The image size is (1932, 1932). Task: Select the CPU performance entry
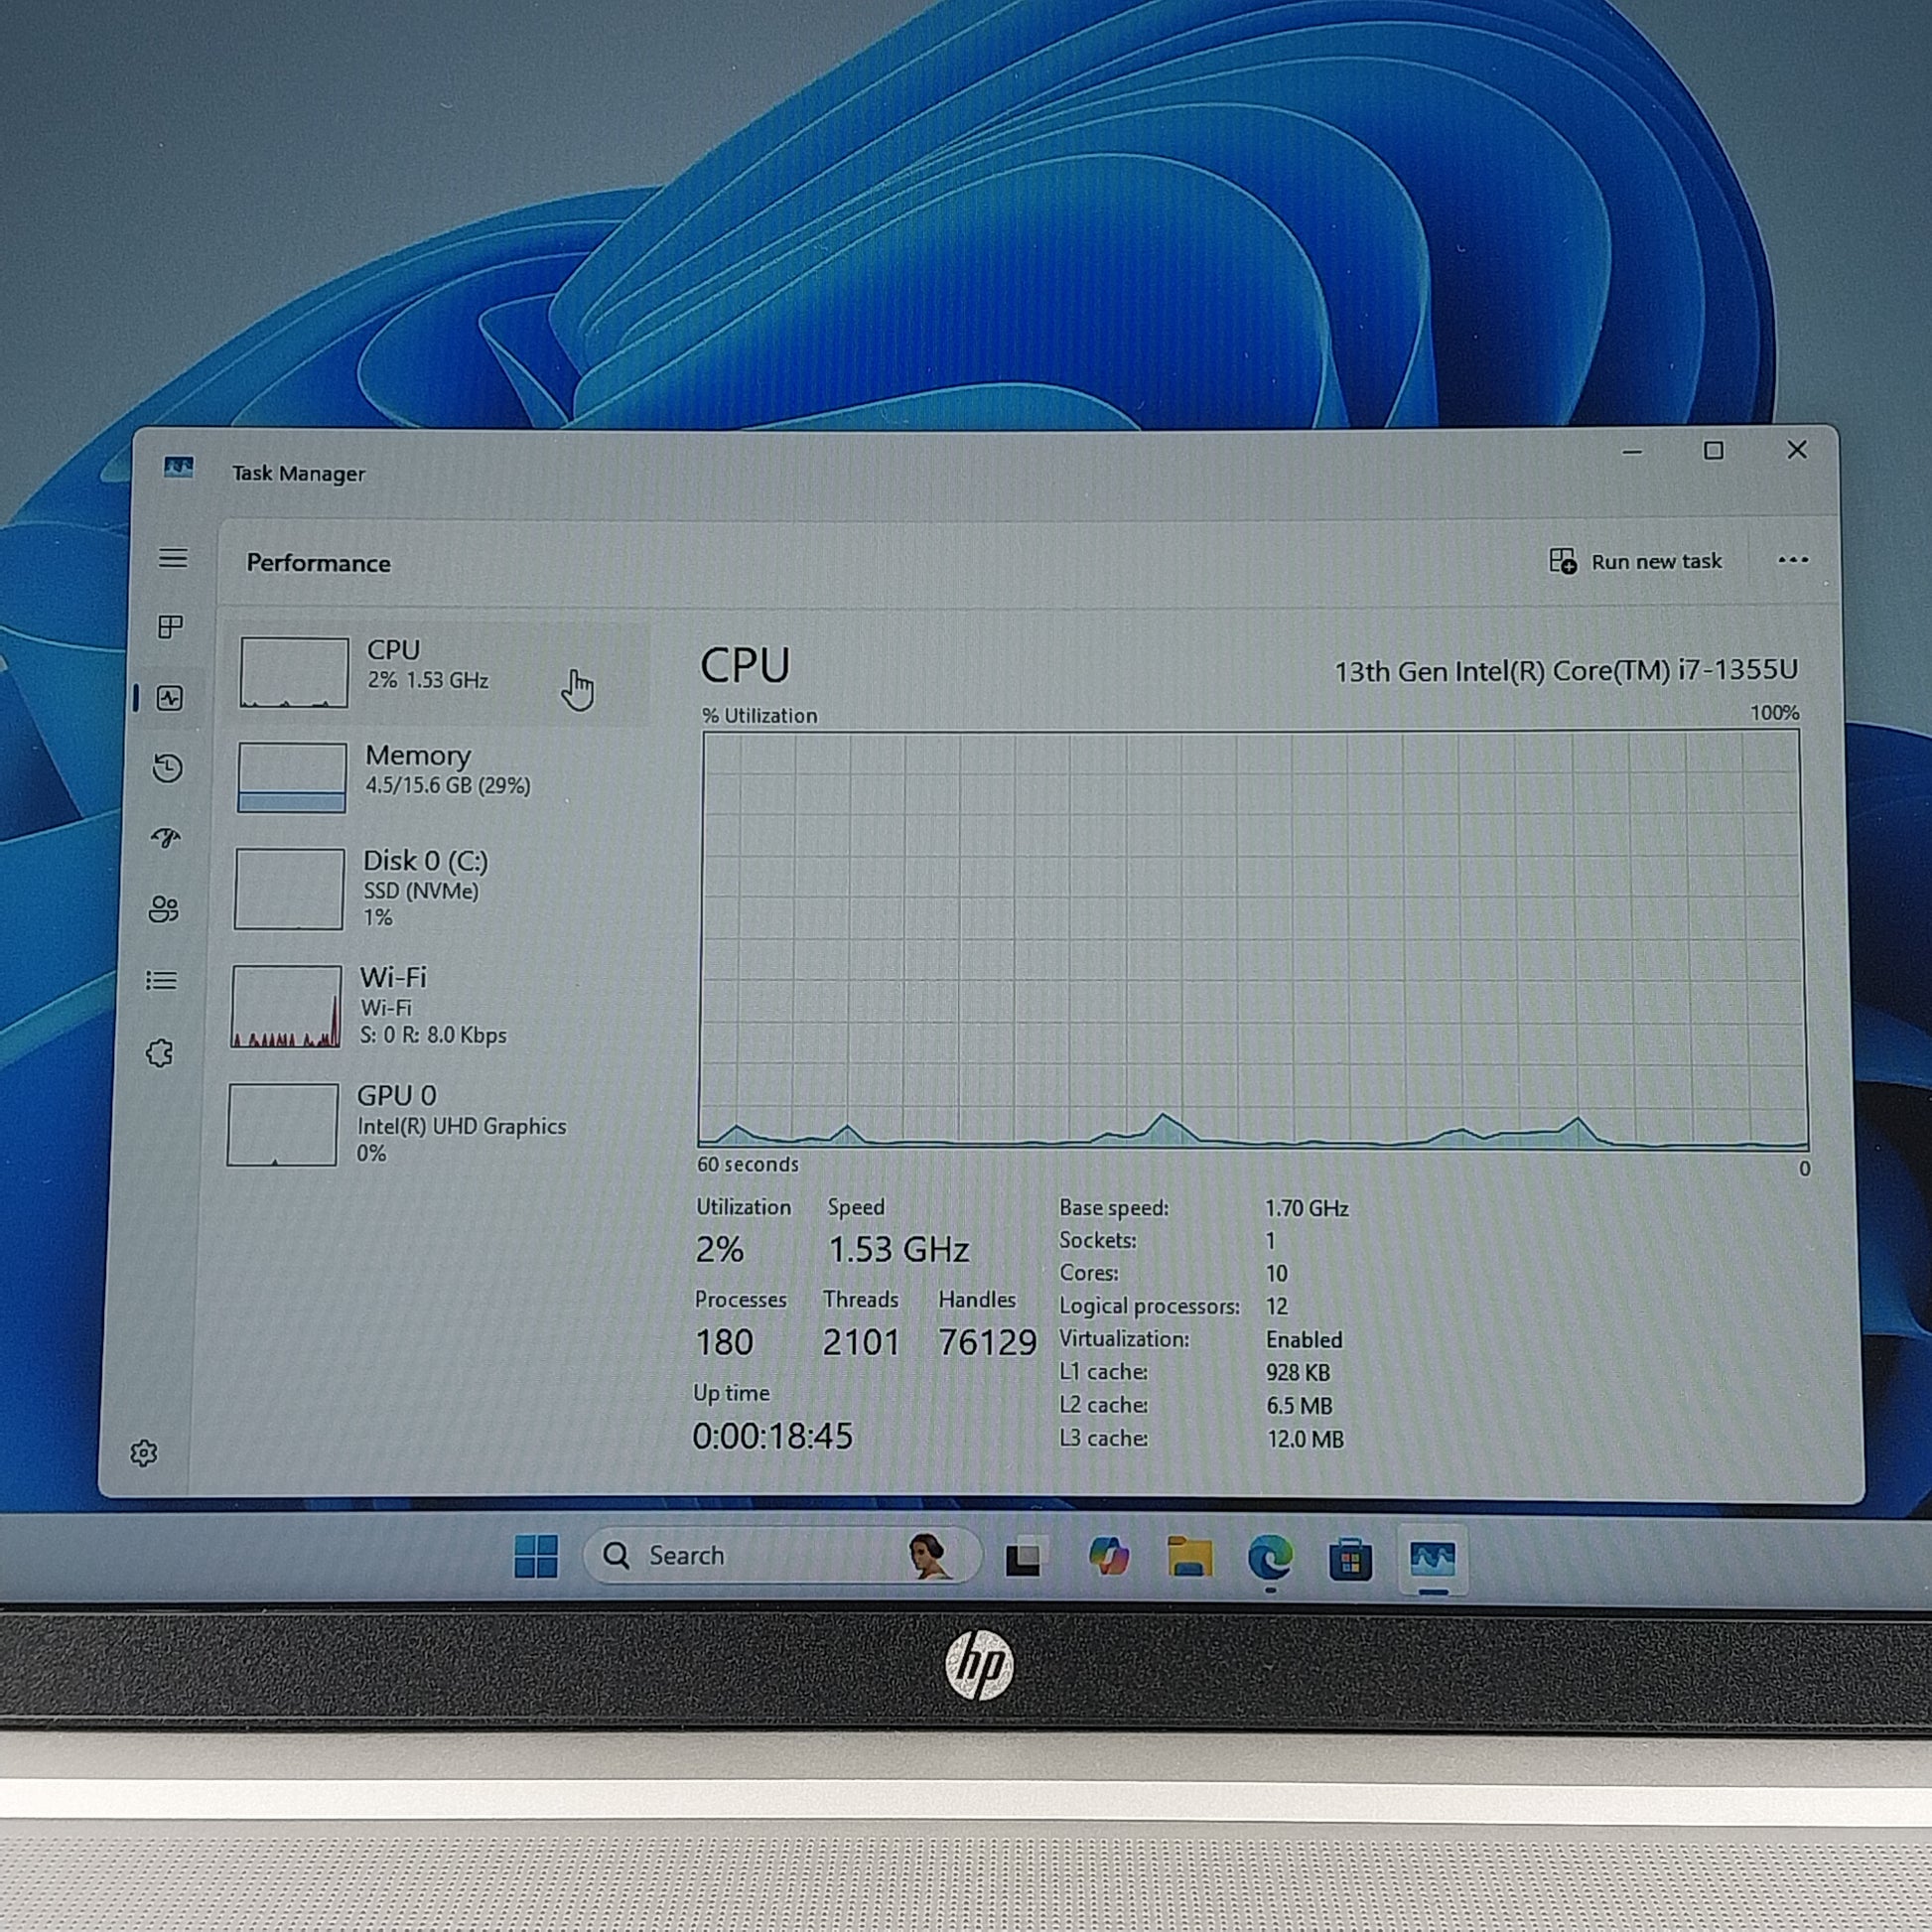[437, 673]
